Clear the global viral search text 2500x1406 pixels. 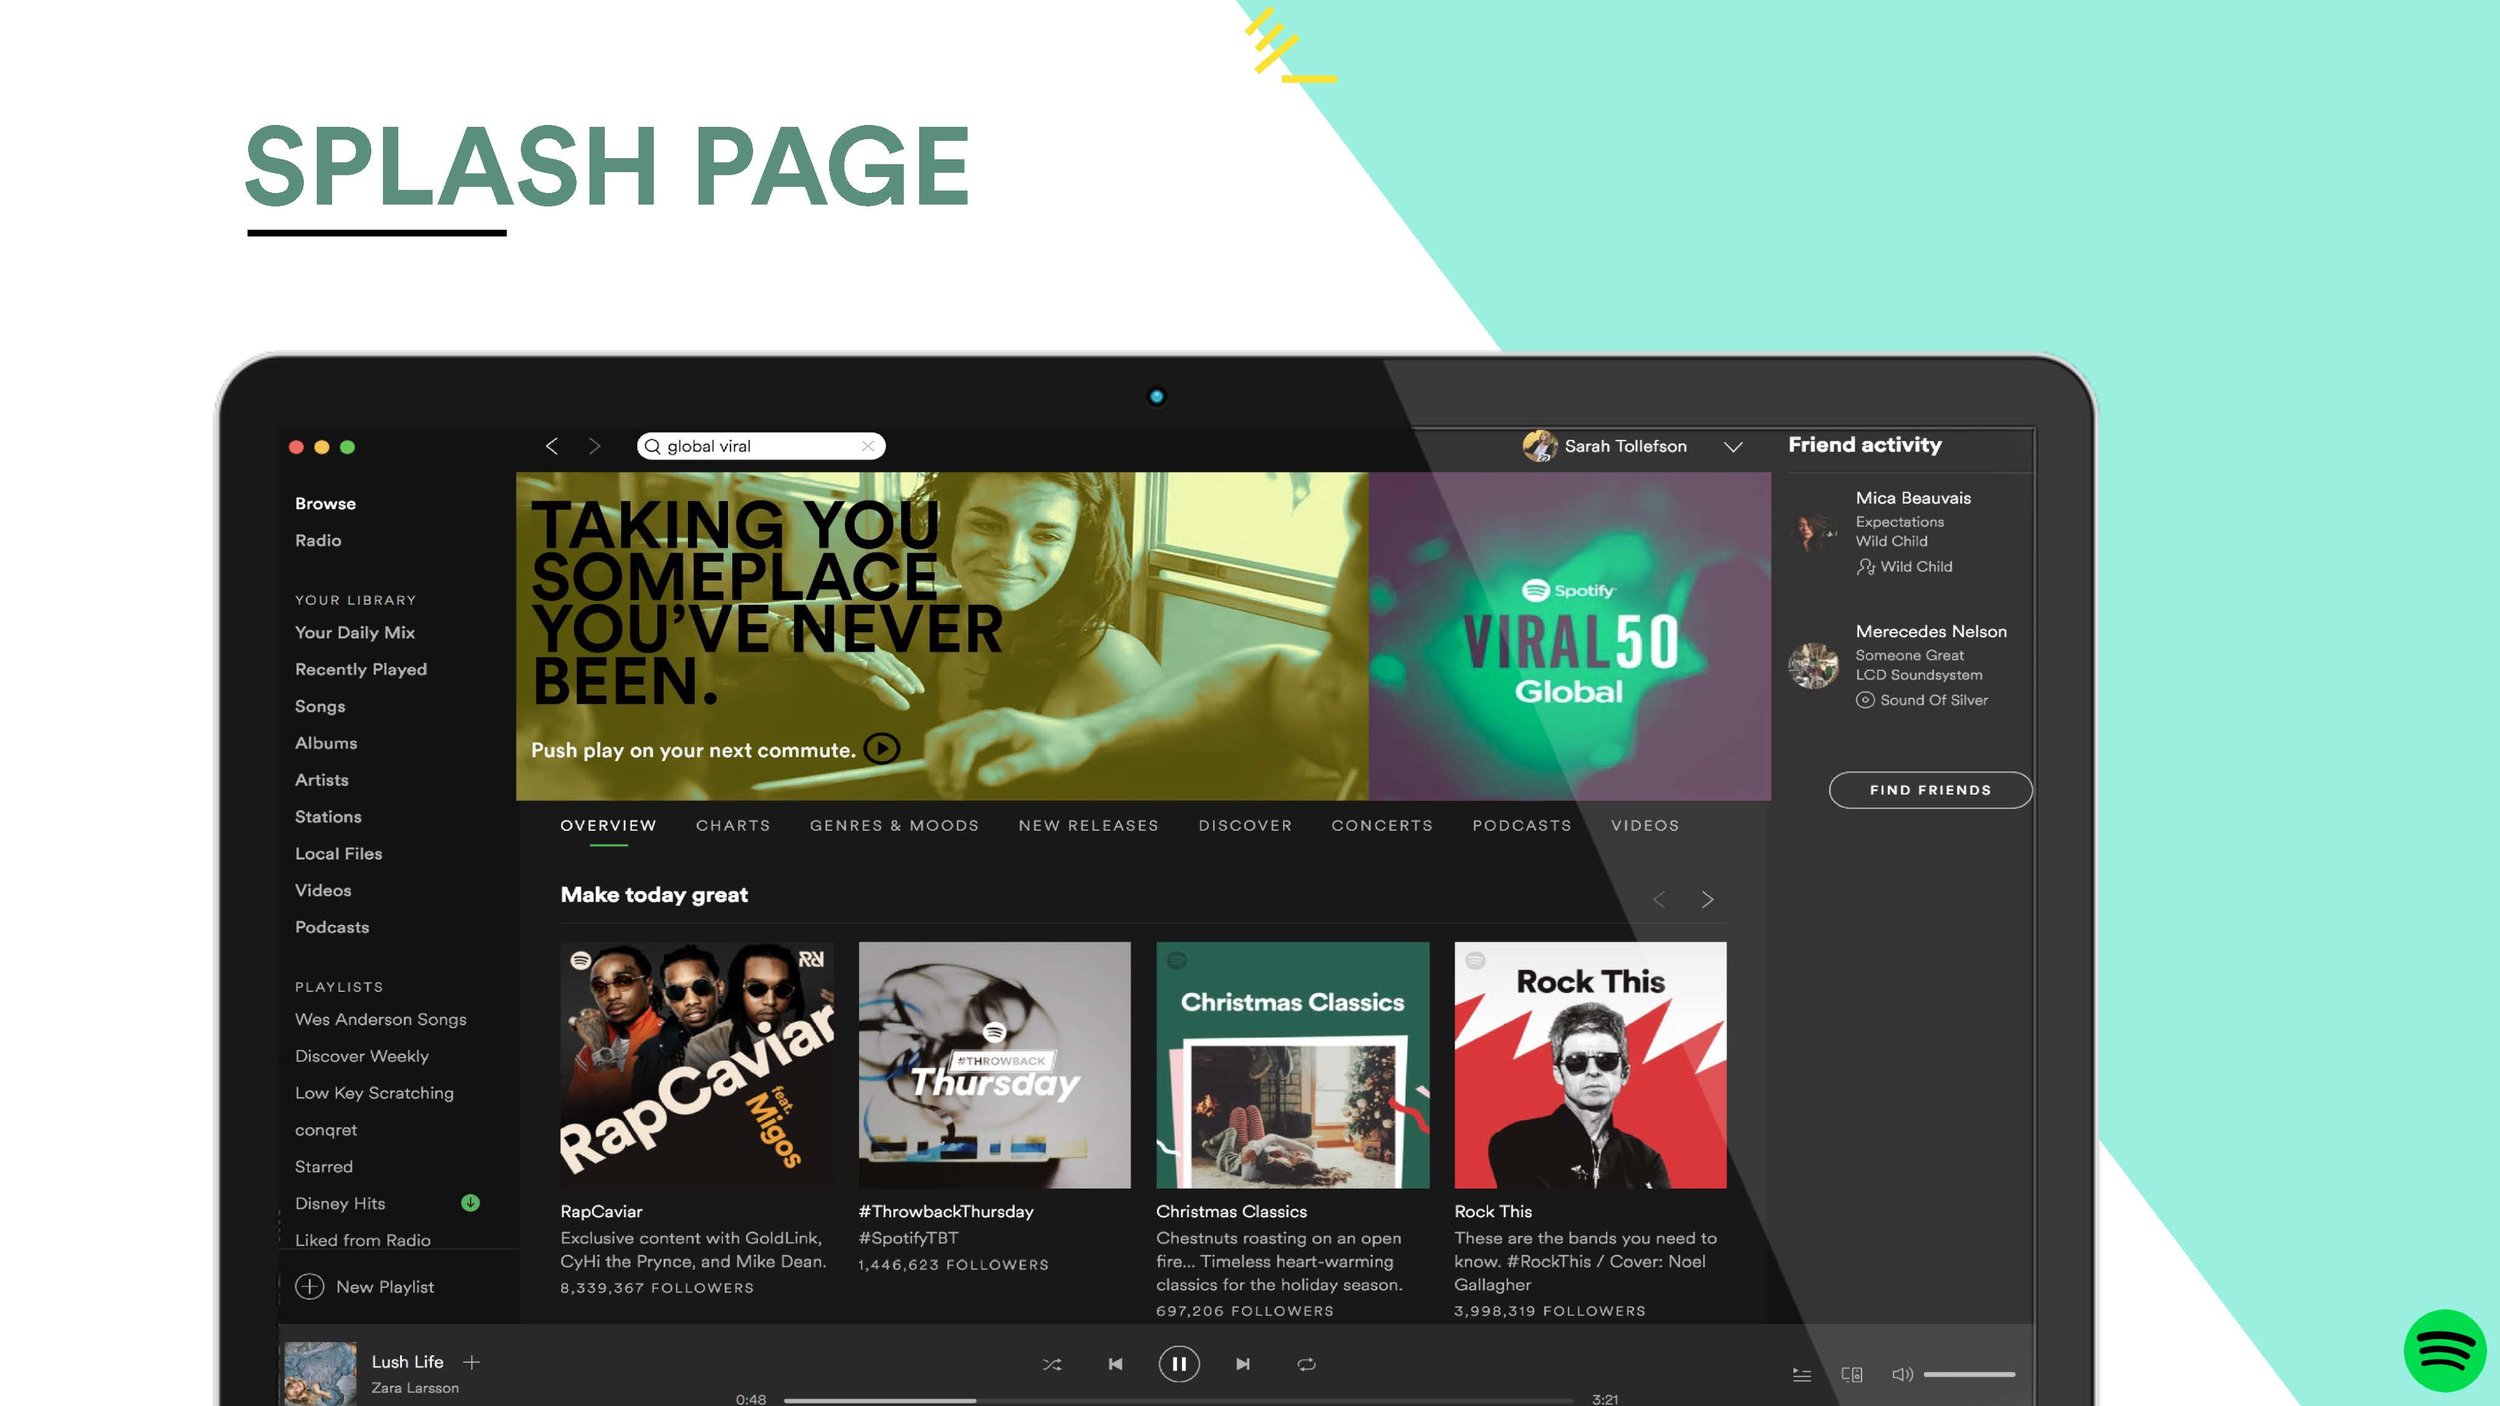pyautogui.click(x=868, y=446)
